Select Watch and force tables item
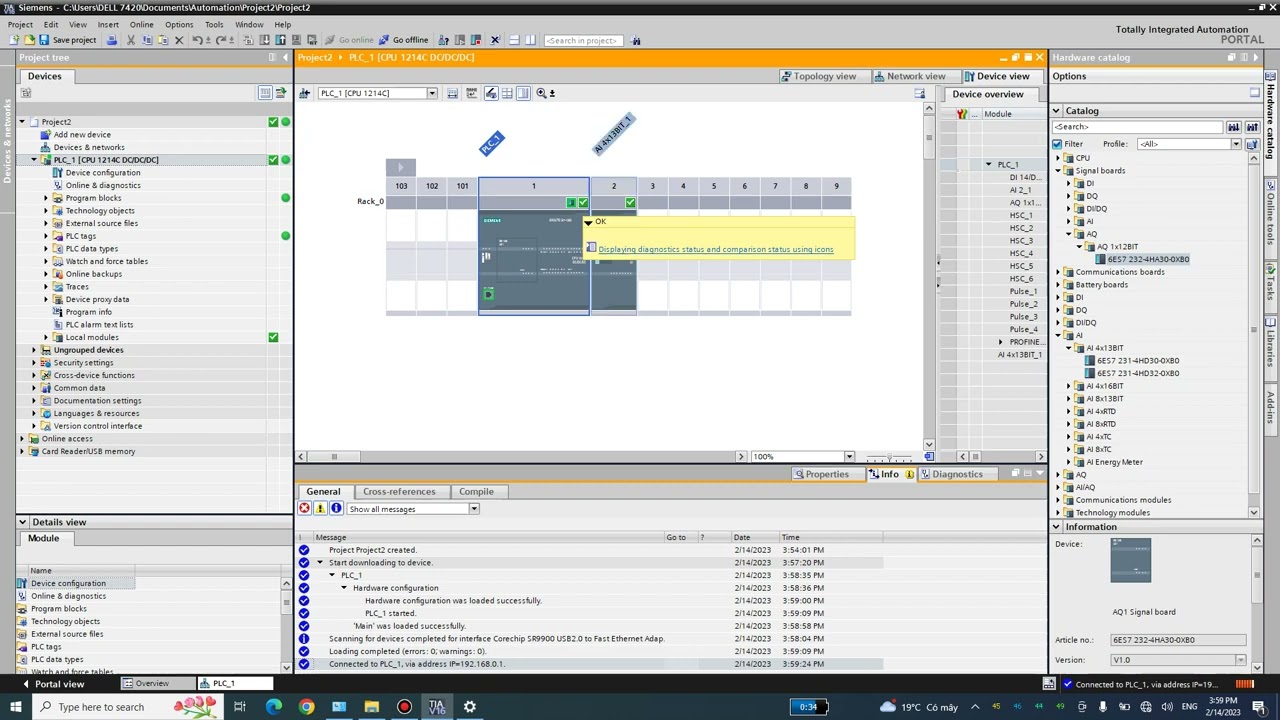 106,261
